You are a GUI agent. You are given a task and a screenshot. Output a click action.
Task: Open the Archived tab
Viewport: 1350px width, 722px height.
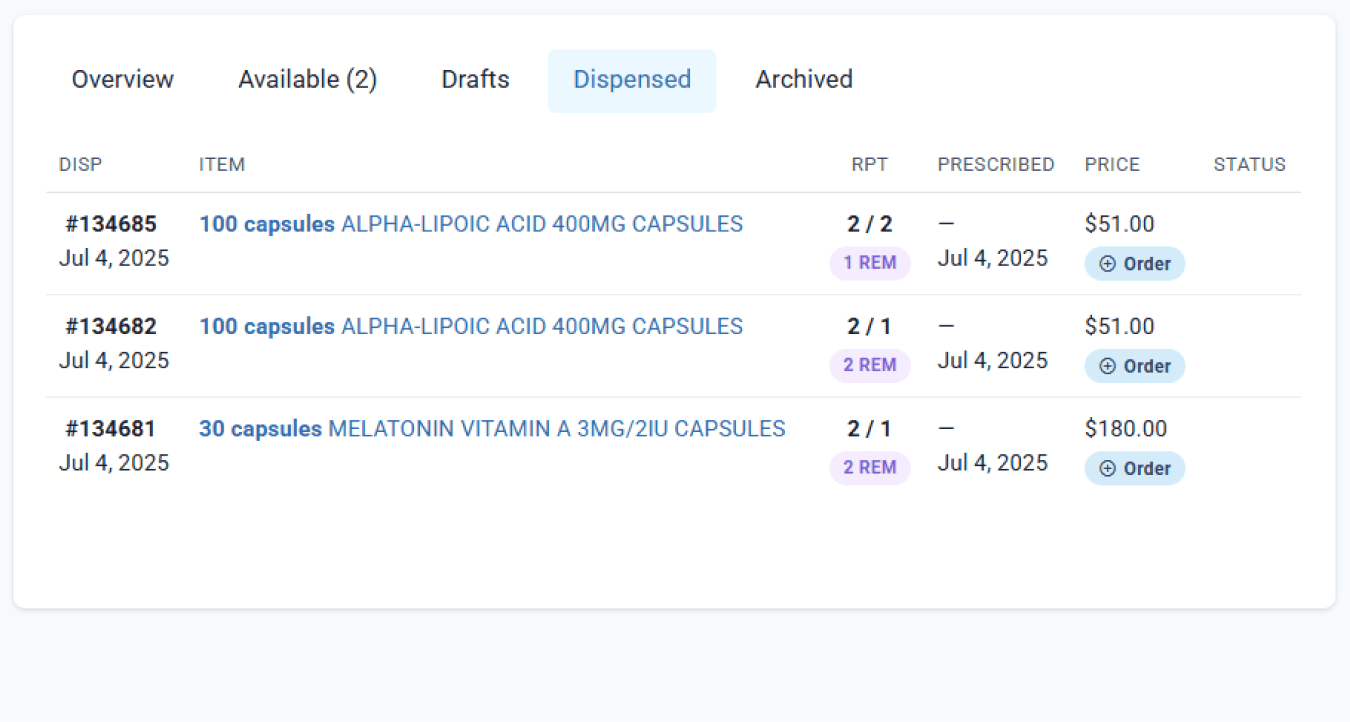click(804, 80)
